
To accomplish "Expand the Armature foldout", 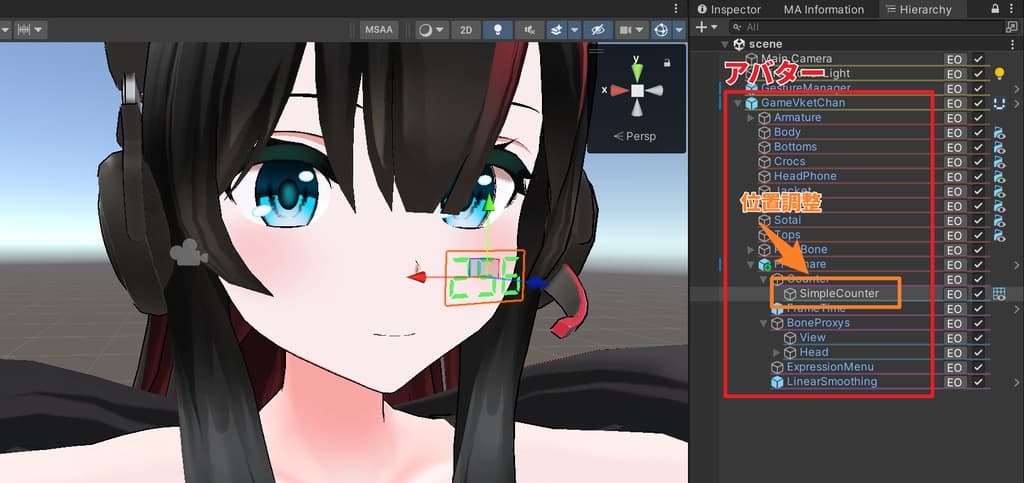I will coord(750,117).
